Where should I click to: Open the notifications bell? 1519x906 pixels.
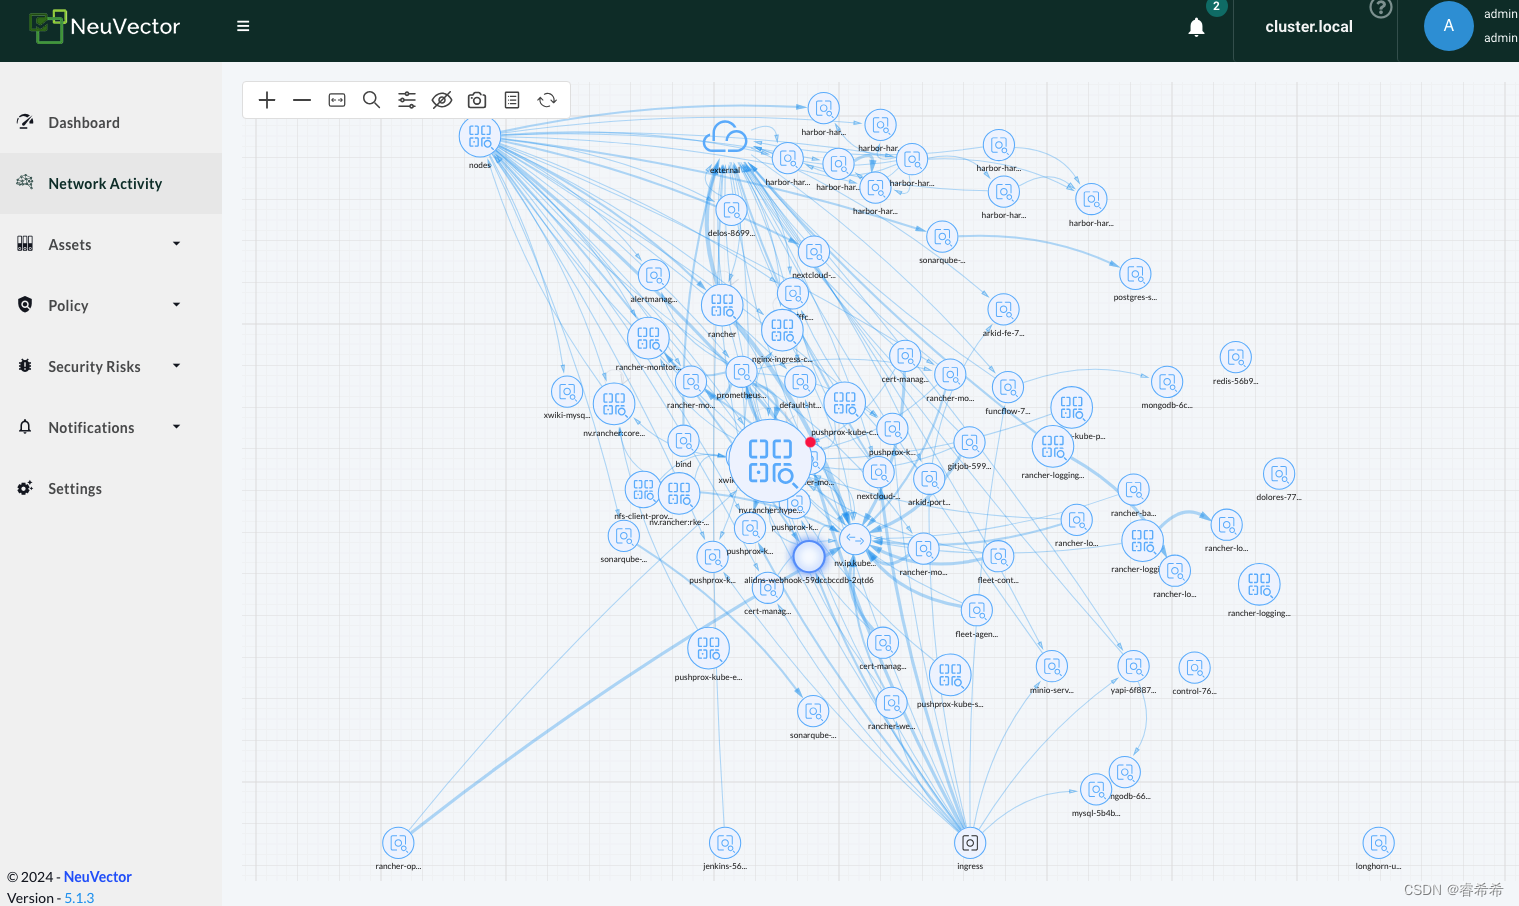pos(1196,27)
